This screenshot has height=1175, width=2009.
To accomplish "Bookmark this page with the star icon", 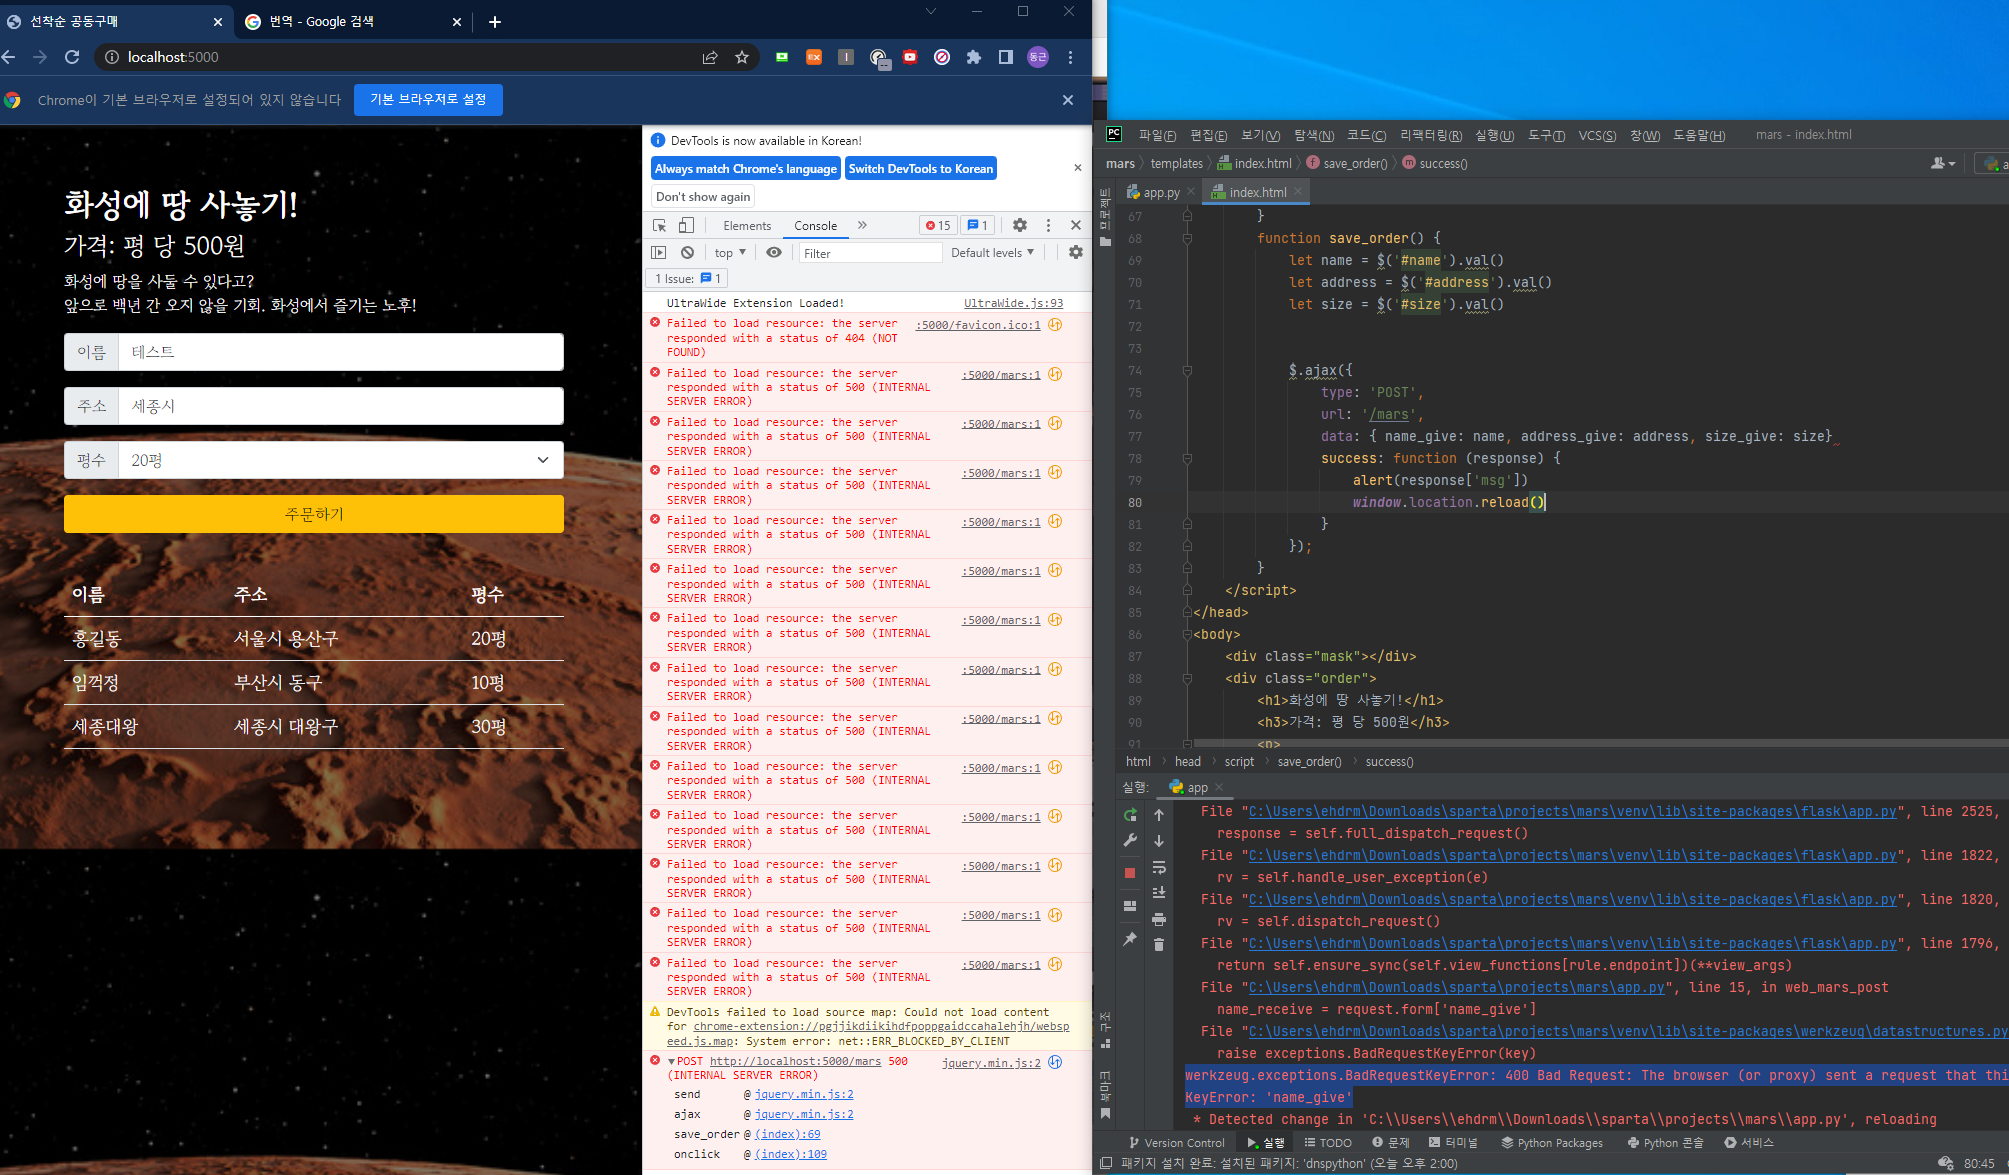I will point(742,57).
